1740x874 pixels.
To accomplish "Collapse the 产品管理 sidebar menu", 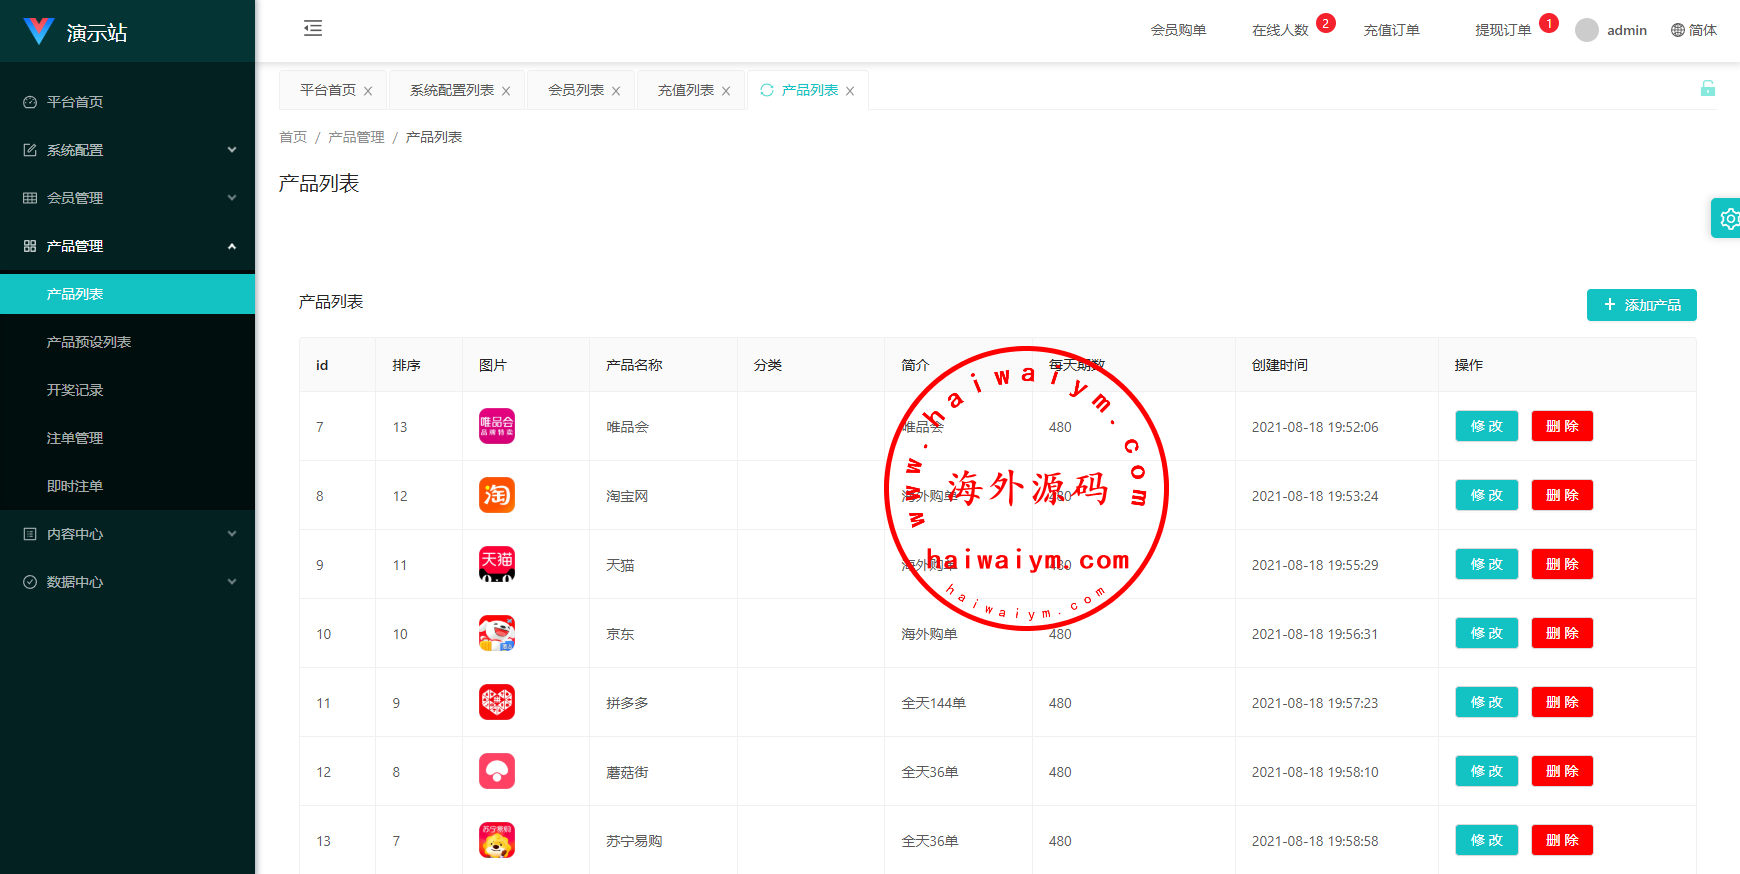I will [127, 246].
